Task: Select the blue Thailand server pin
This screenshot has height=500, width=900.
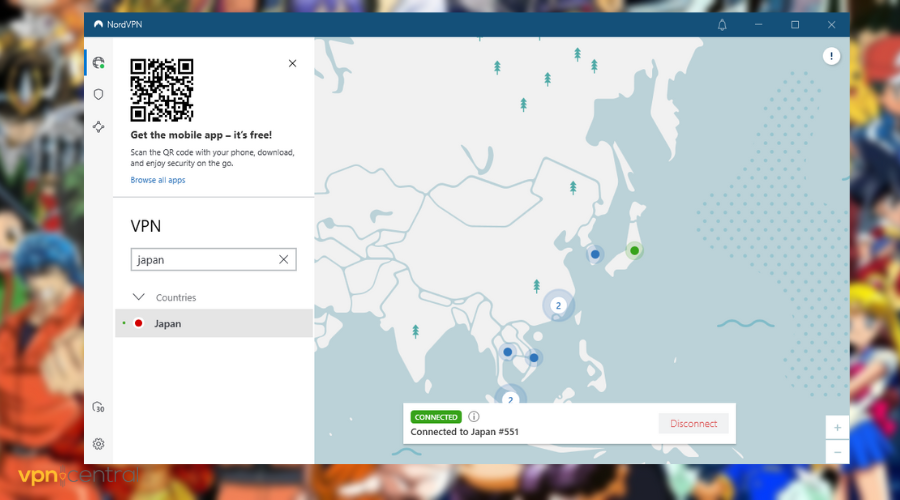Action: point(507,352)
